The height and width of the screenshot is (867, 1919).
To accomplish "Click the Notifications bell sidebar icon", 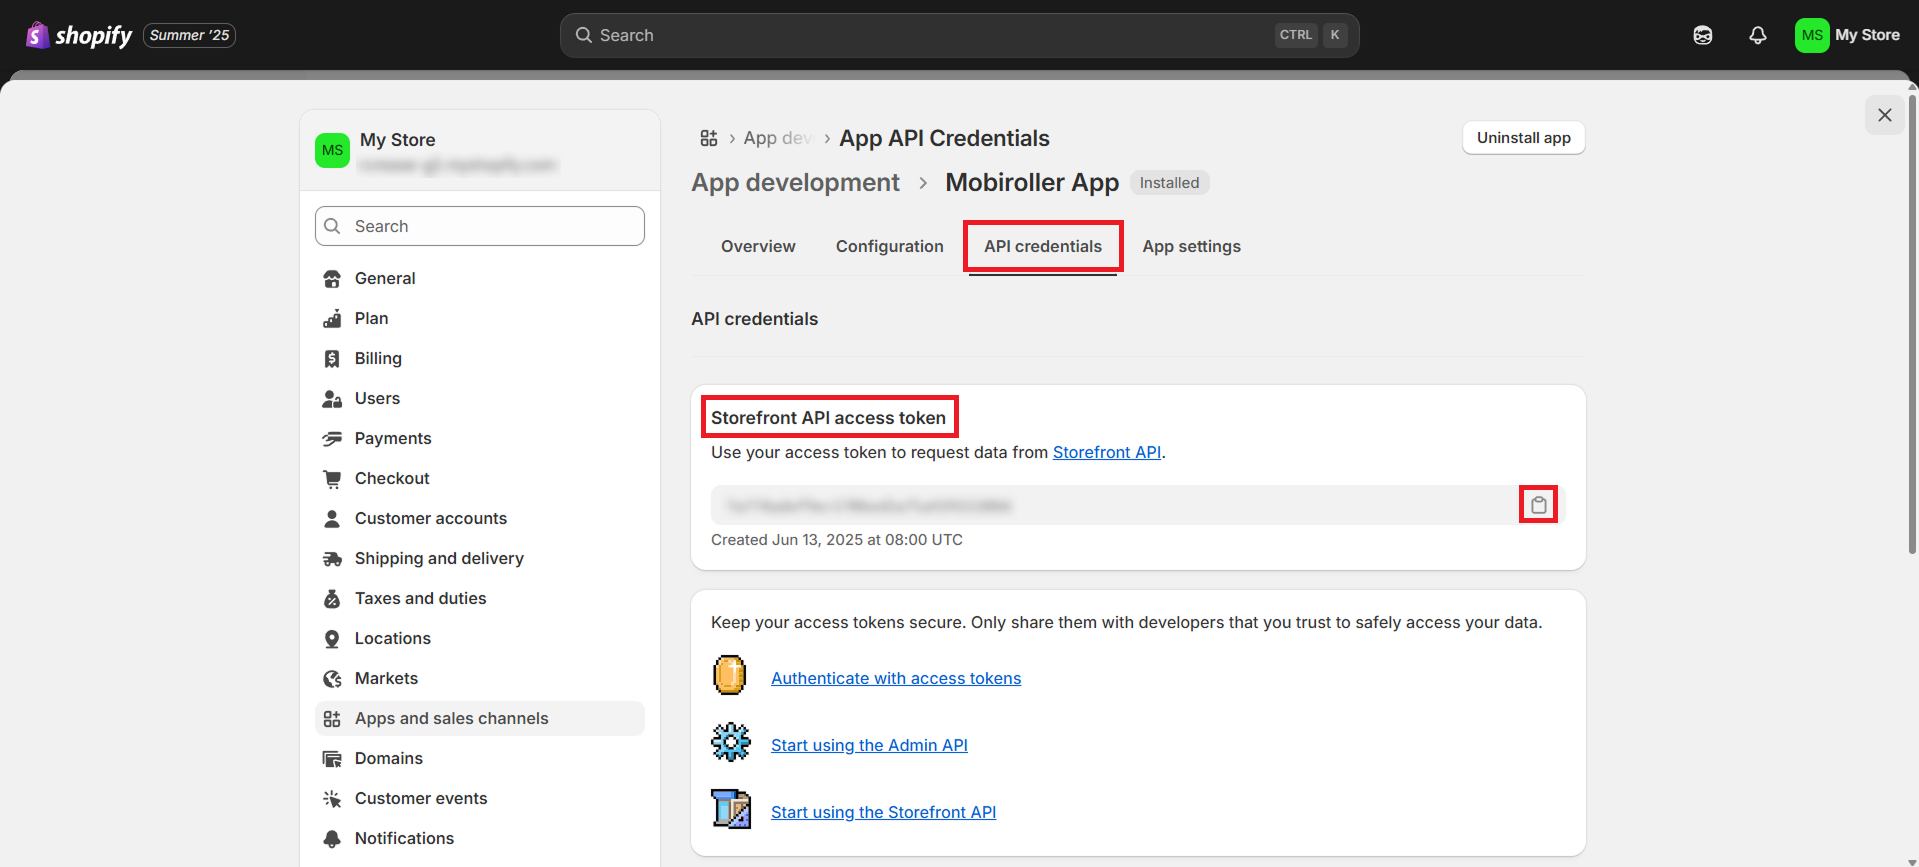I will 332,839.
